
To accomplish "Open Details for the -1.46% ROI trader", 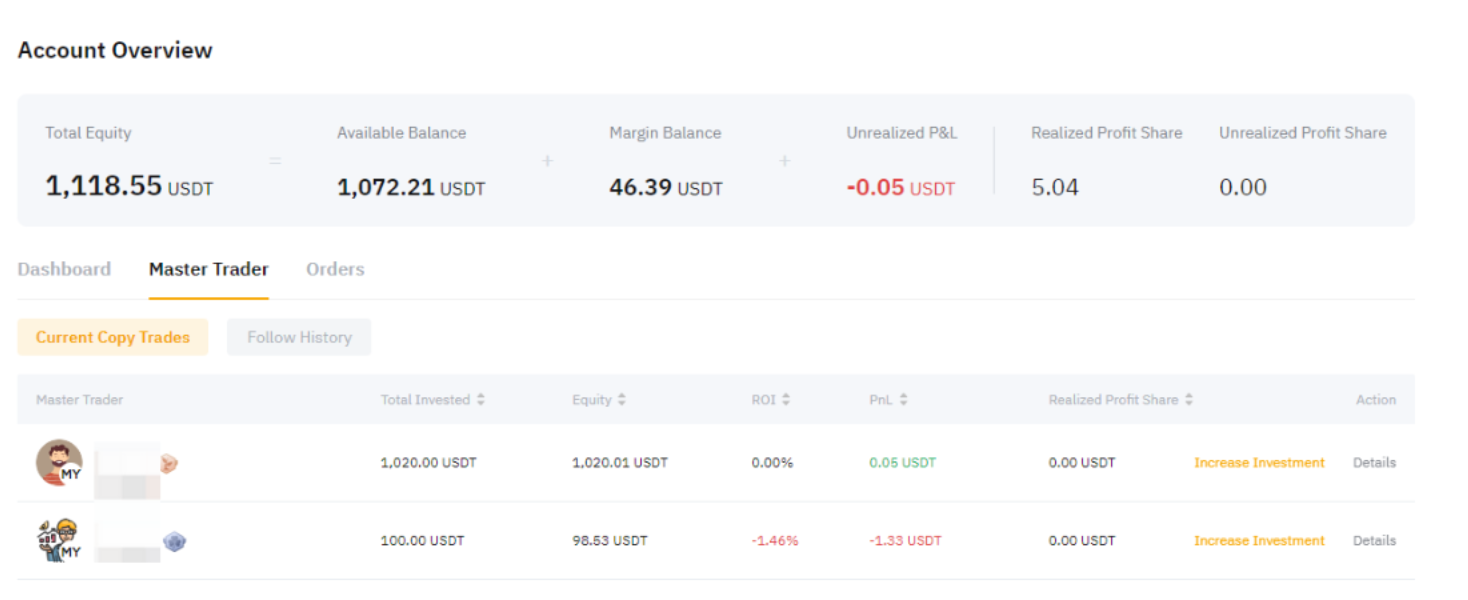I will 1374,541.
